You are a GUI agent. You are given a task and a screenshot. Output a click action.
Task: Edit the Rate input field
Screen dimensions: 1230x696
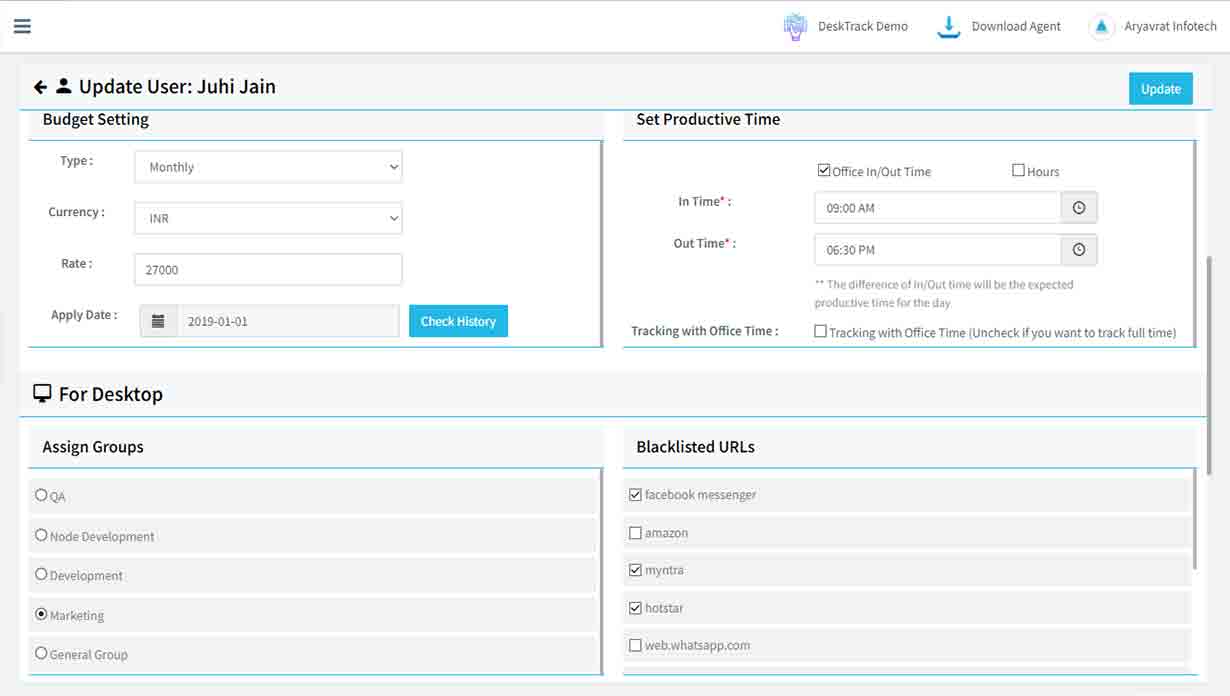tap(267, 269)
